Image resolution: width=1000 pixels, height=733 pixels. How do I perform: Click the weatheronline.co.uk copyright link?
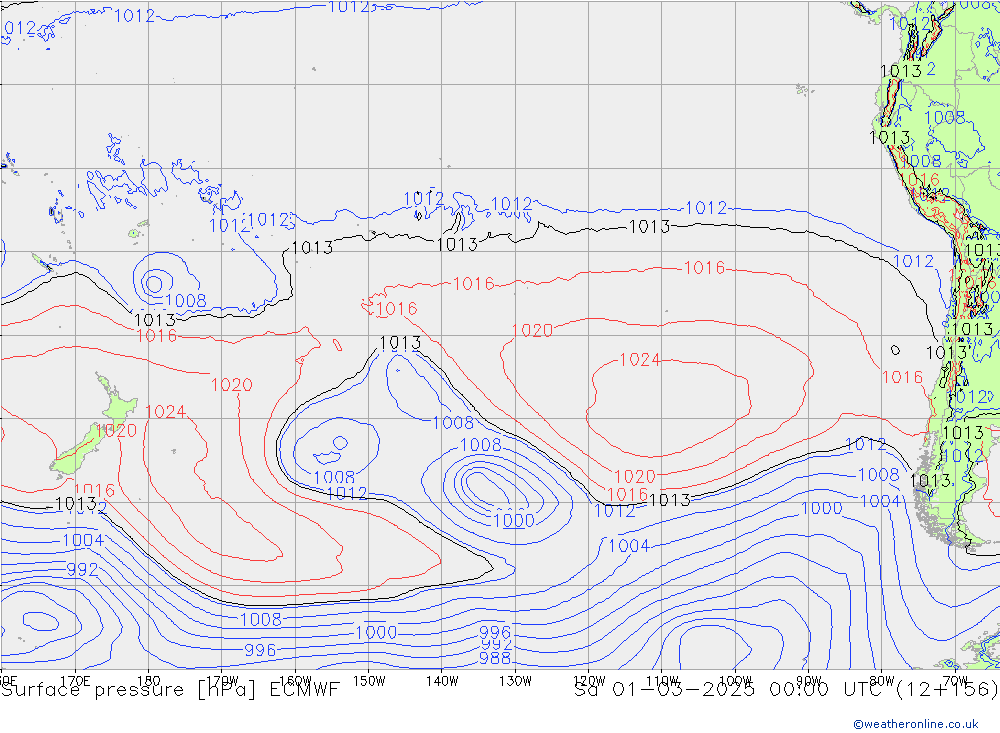click(x=915, y=723)
